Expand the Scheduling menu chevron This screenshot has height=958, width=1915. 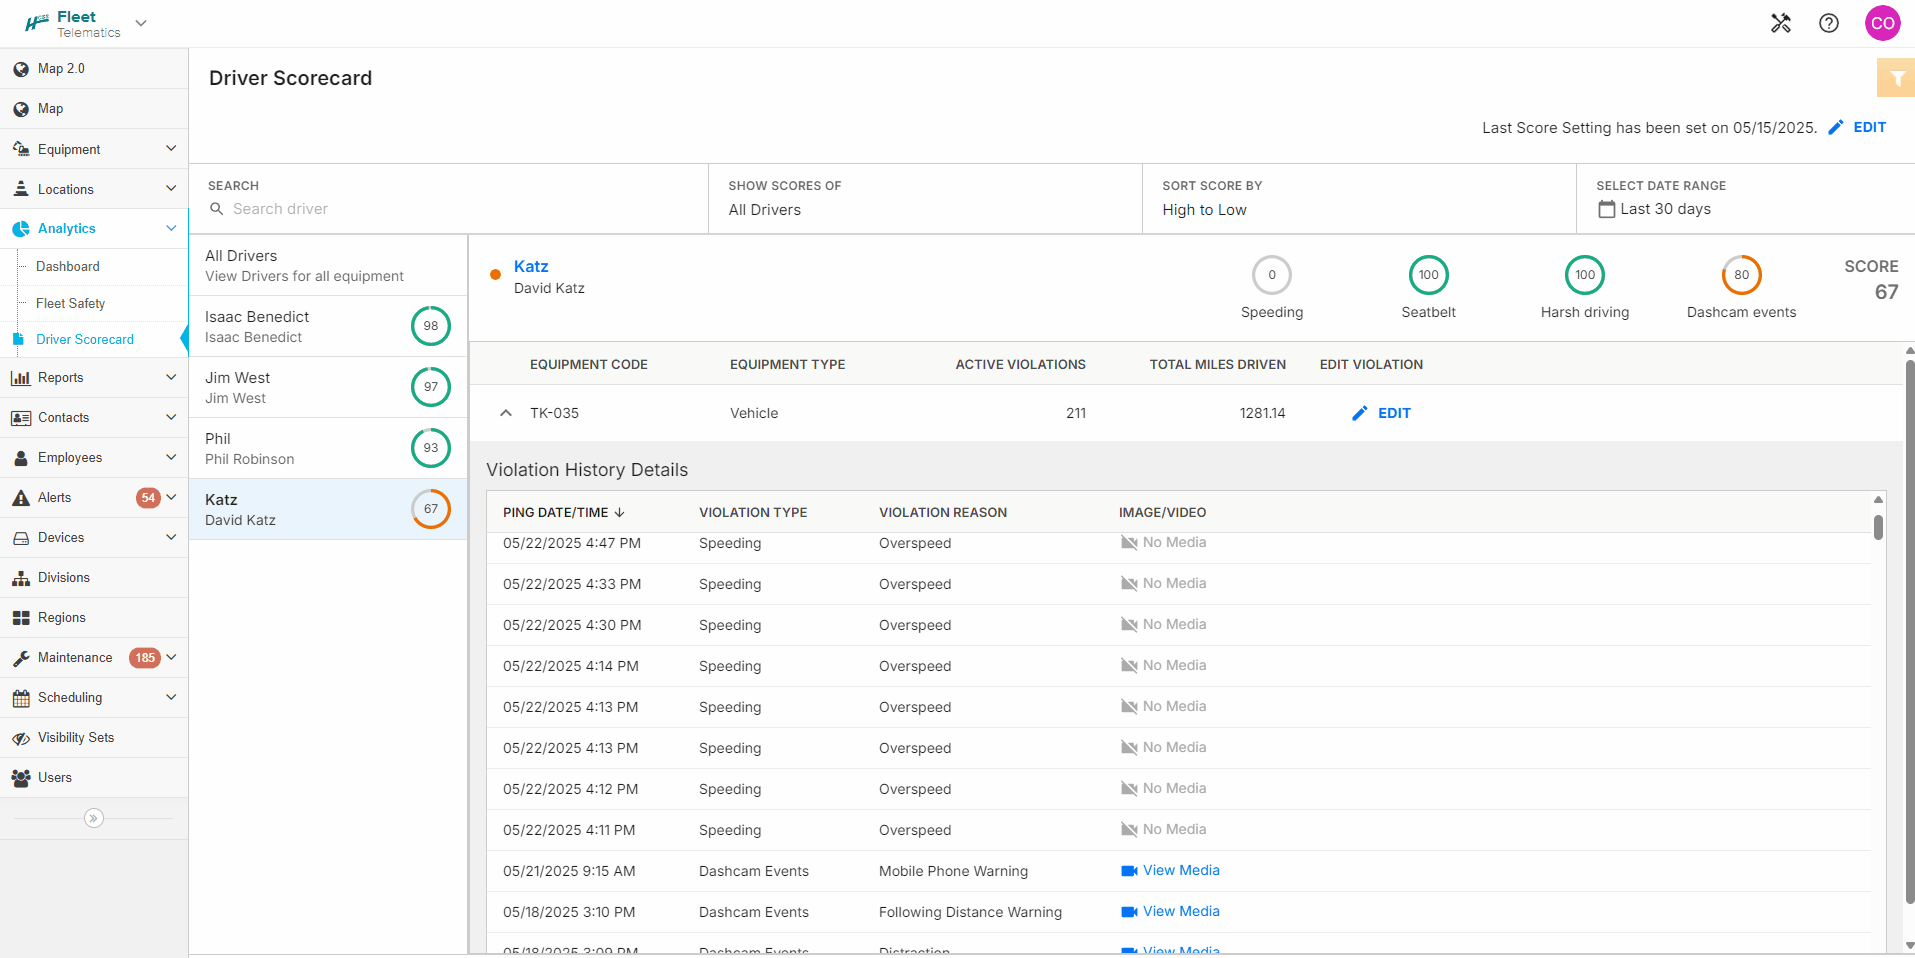click(x=171, y=698)
